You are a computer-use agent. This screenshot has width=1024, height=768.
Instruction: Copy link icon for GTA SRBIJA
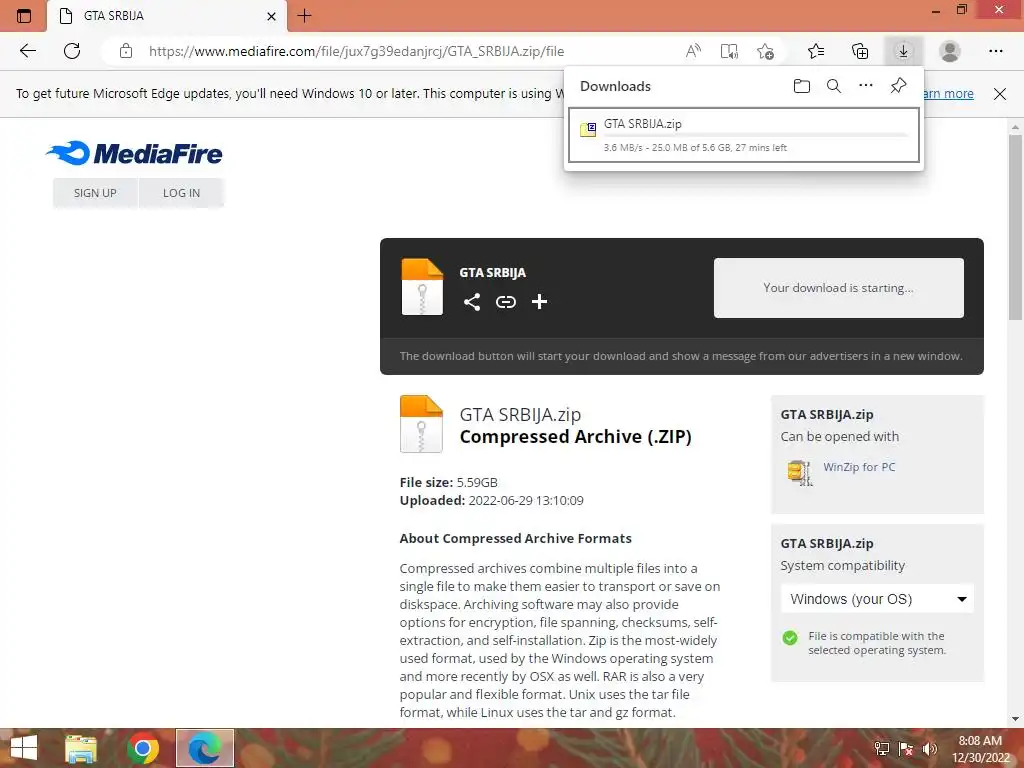505,302
